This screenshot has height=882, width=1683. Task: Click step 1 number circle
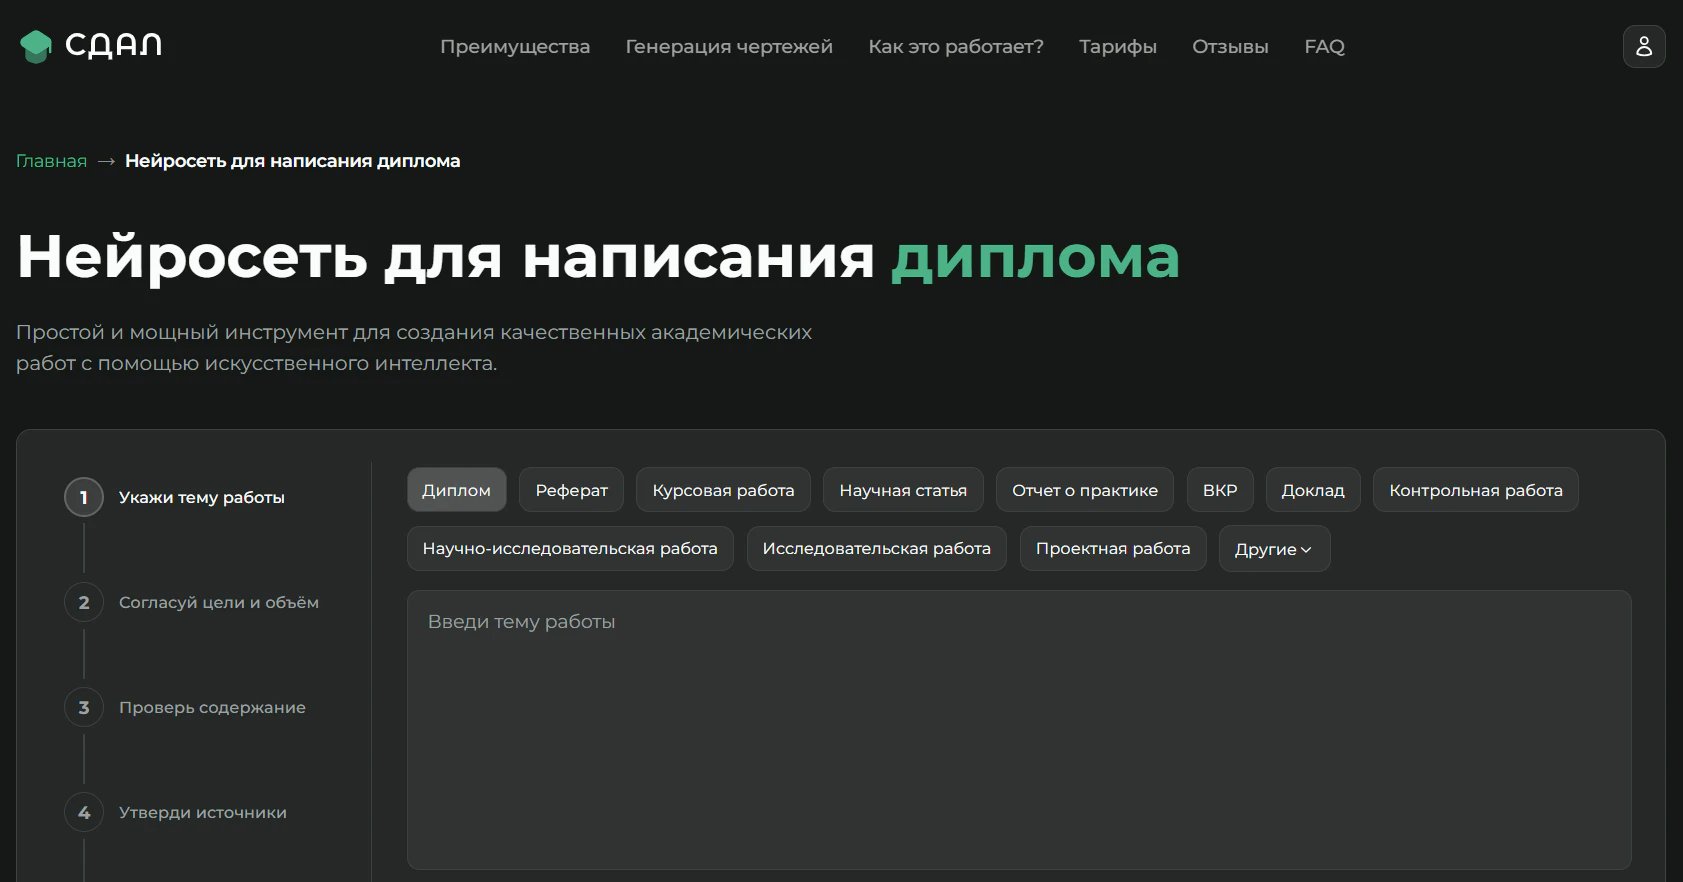[x=84, y=497]
